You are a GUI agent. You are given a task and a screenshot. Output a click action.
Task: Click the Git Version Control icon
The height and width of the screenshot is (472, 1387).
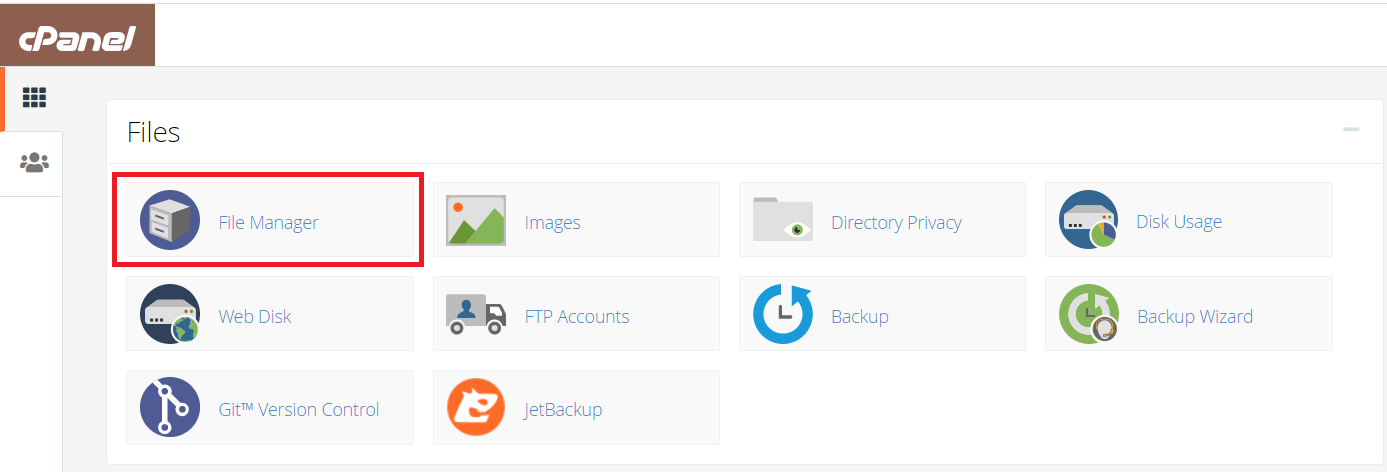[170, 408]
